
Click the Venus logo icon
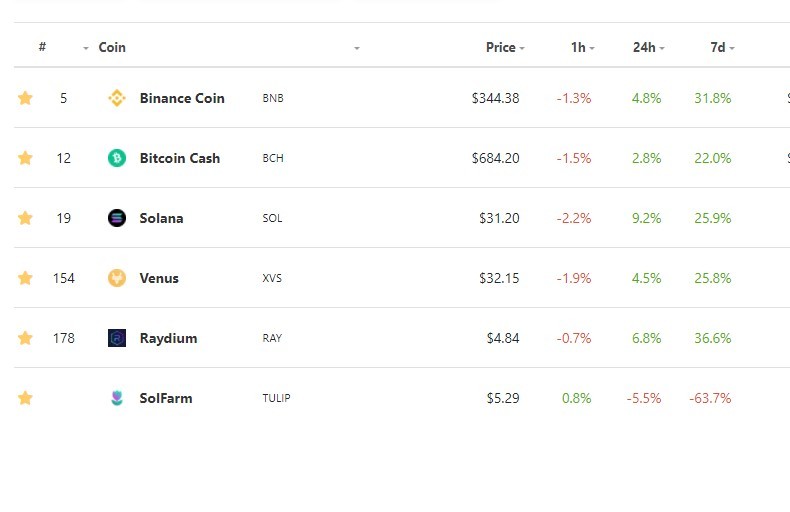[x=117, y=278]
